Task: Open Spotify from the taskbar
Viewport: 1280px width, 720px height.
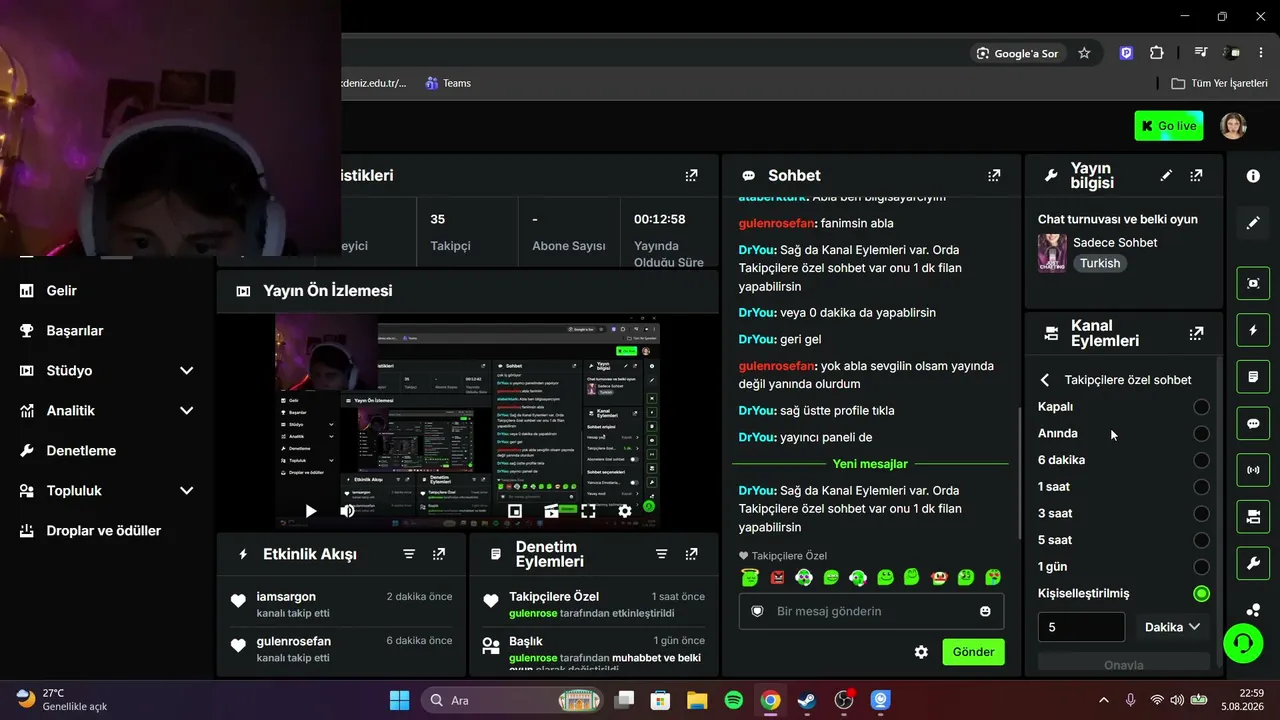Action: point(733,700)
